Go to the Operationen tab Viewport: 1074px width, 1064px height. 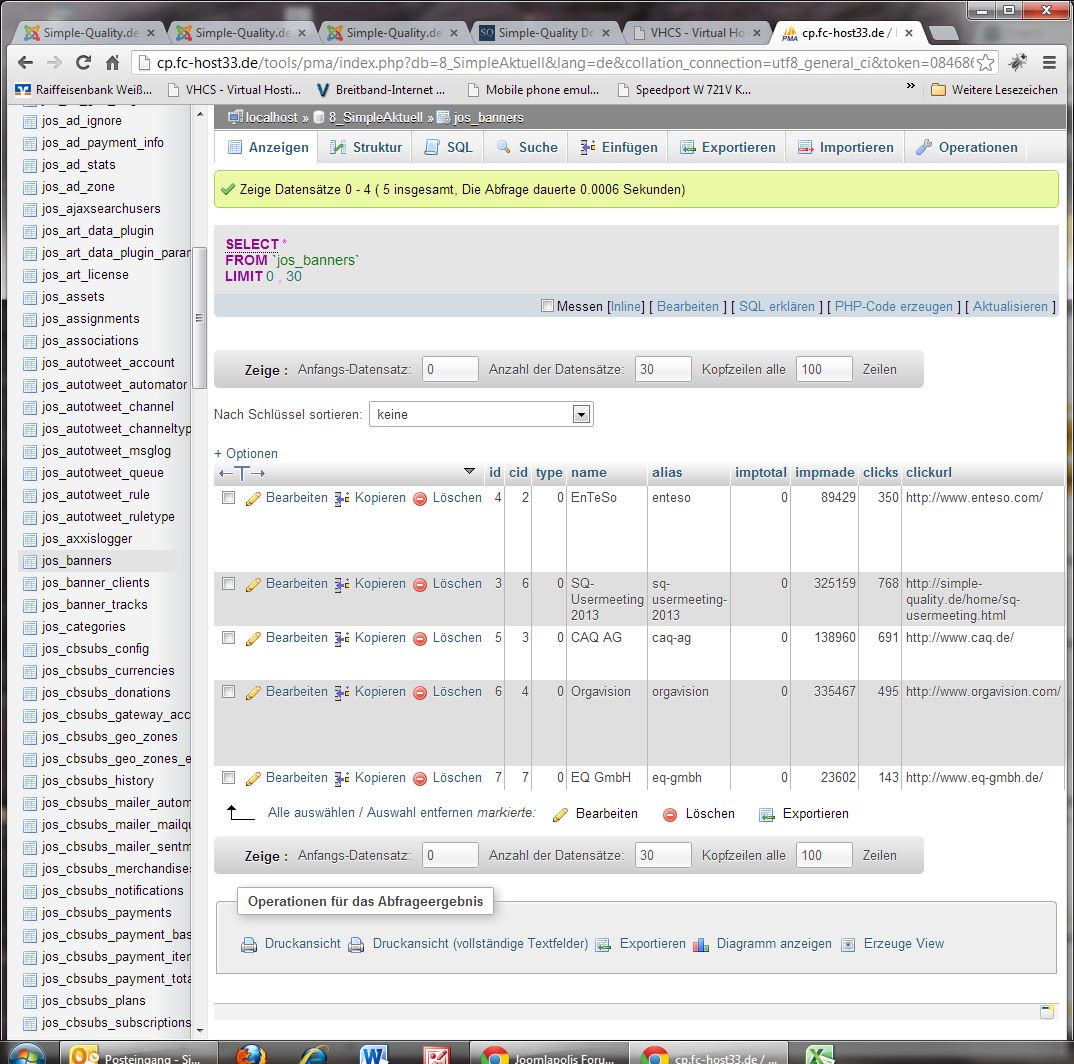coord(966,147)
